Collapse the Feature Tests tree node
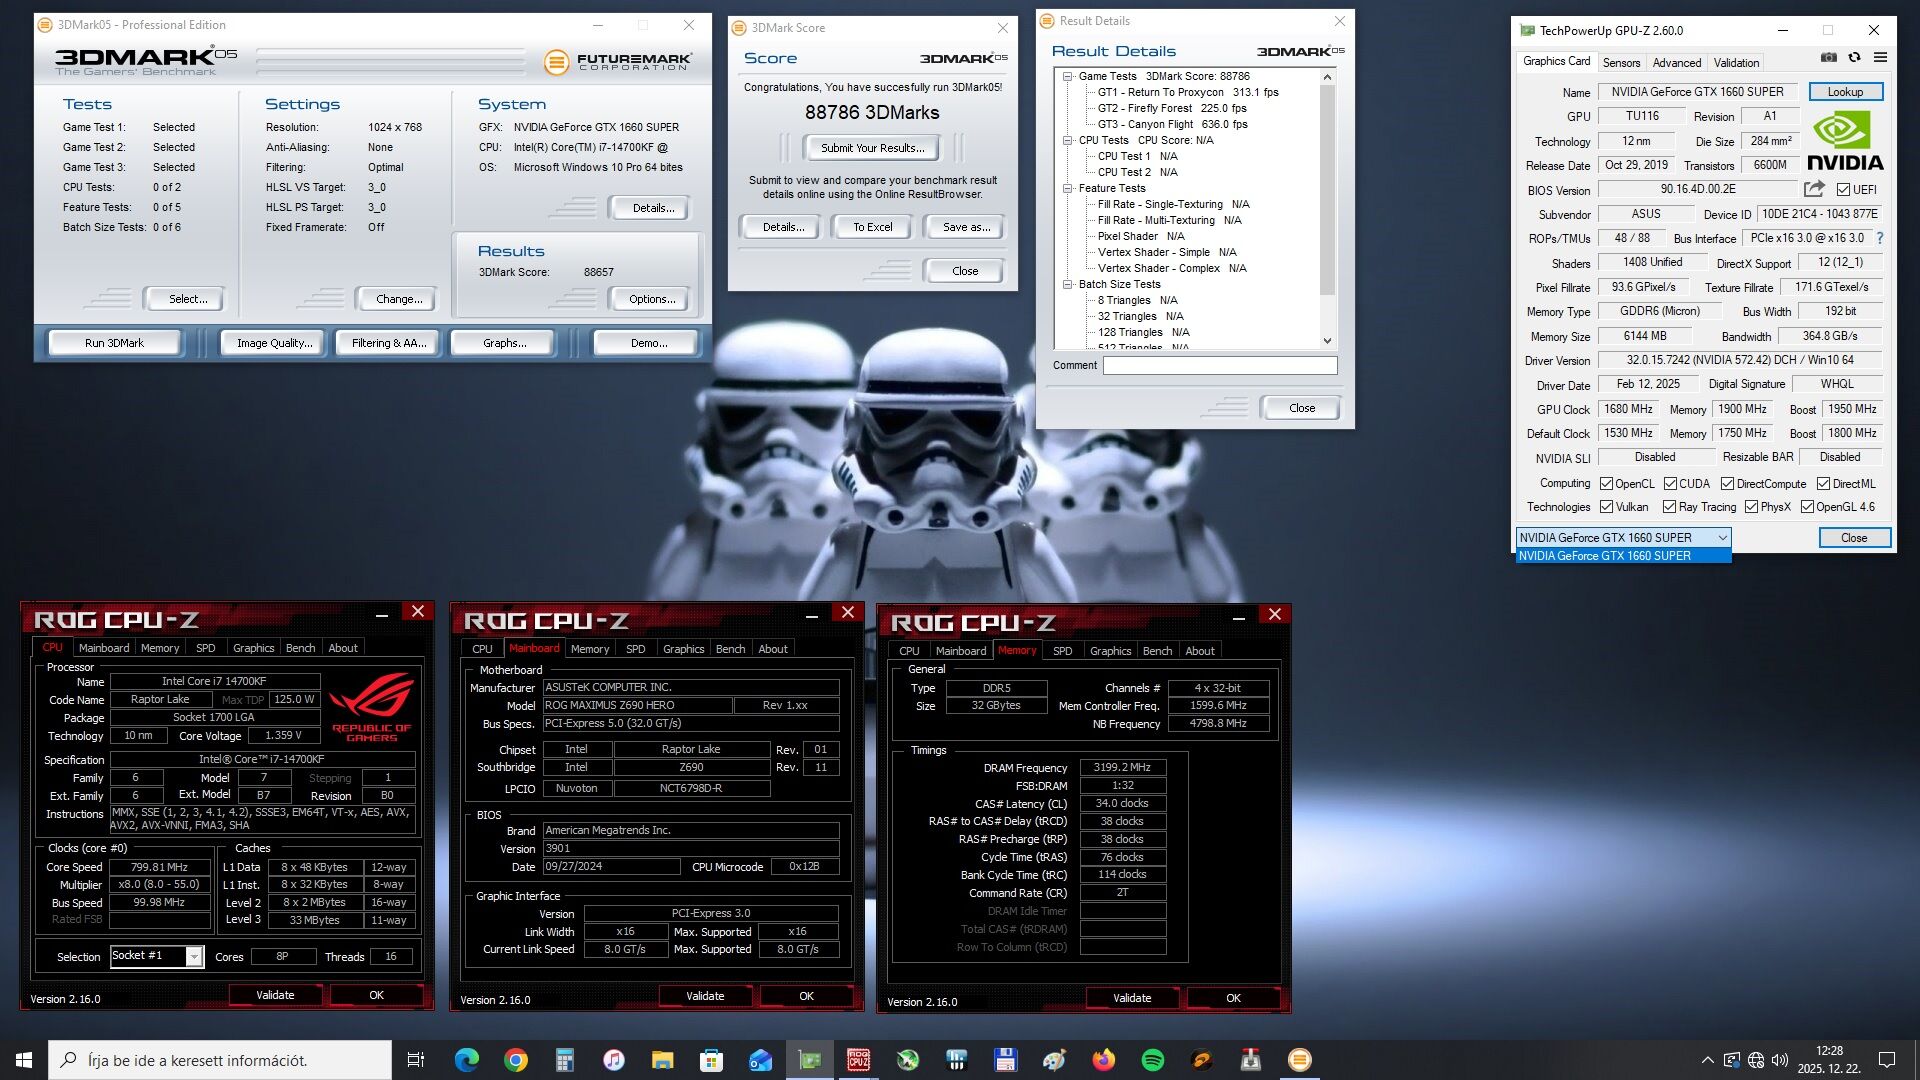The image size is (1920, 1080). 1068,188
